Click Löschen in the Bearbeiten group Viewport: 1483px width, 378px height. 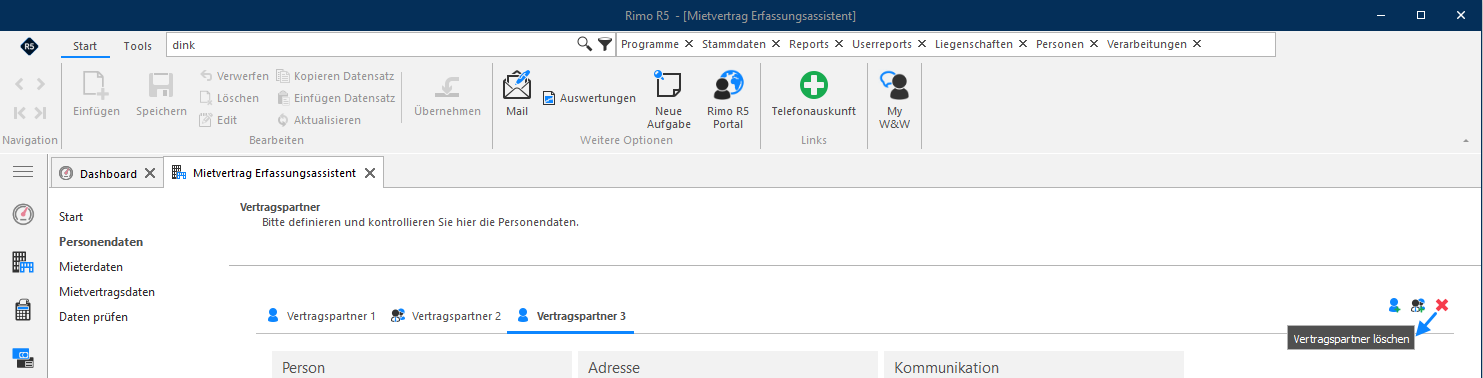pos(229,98)
